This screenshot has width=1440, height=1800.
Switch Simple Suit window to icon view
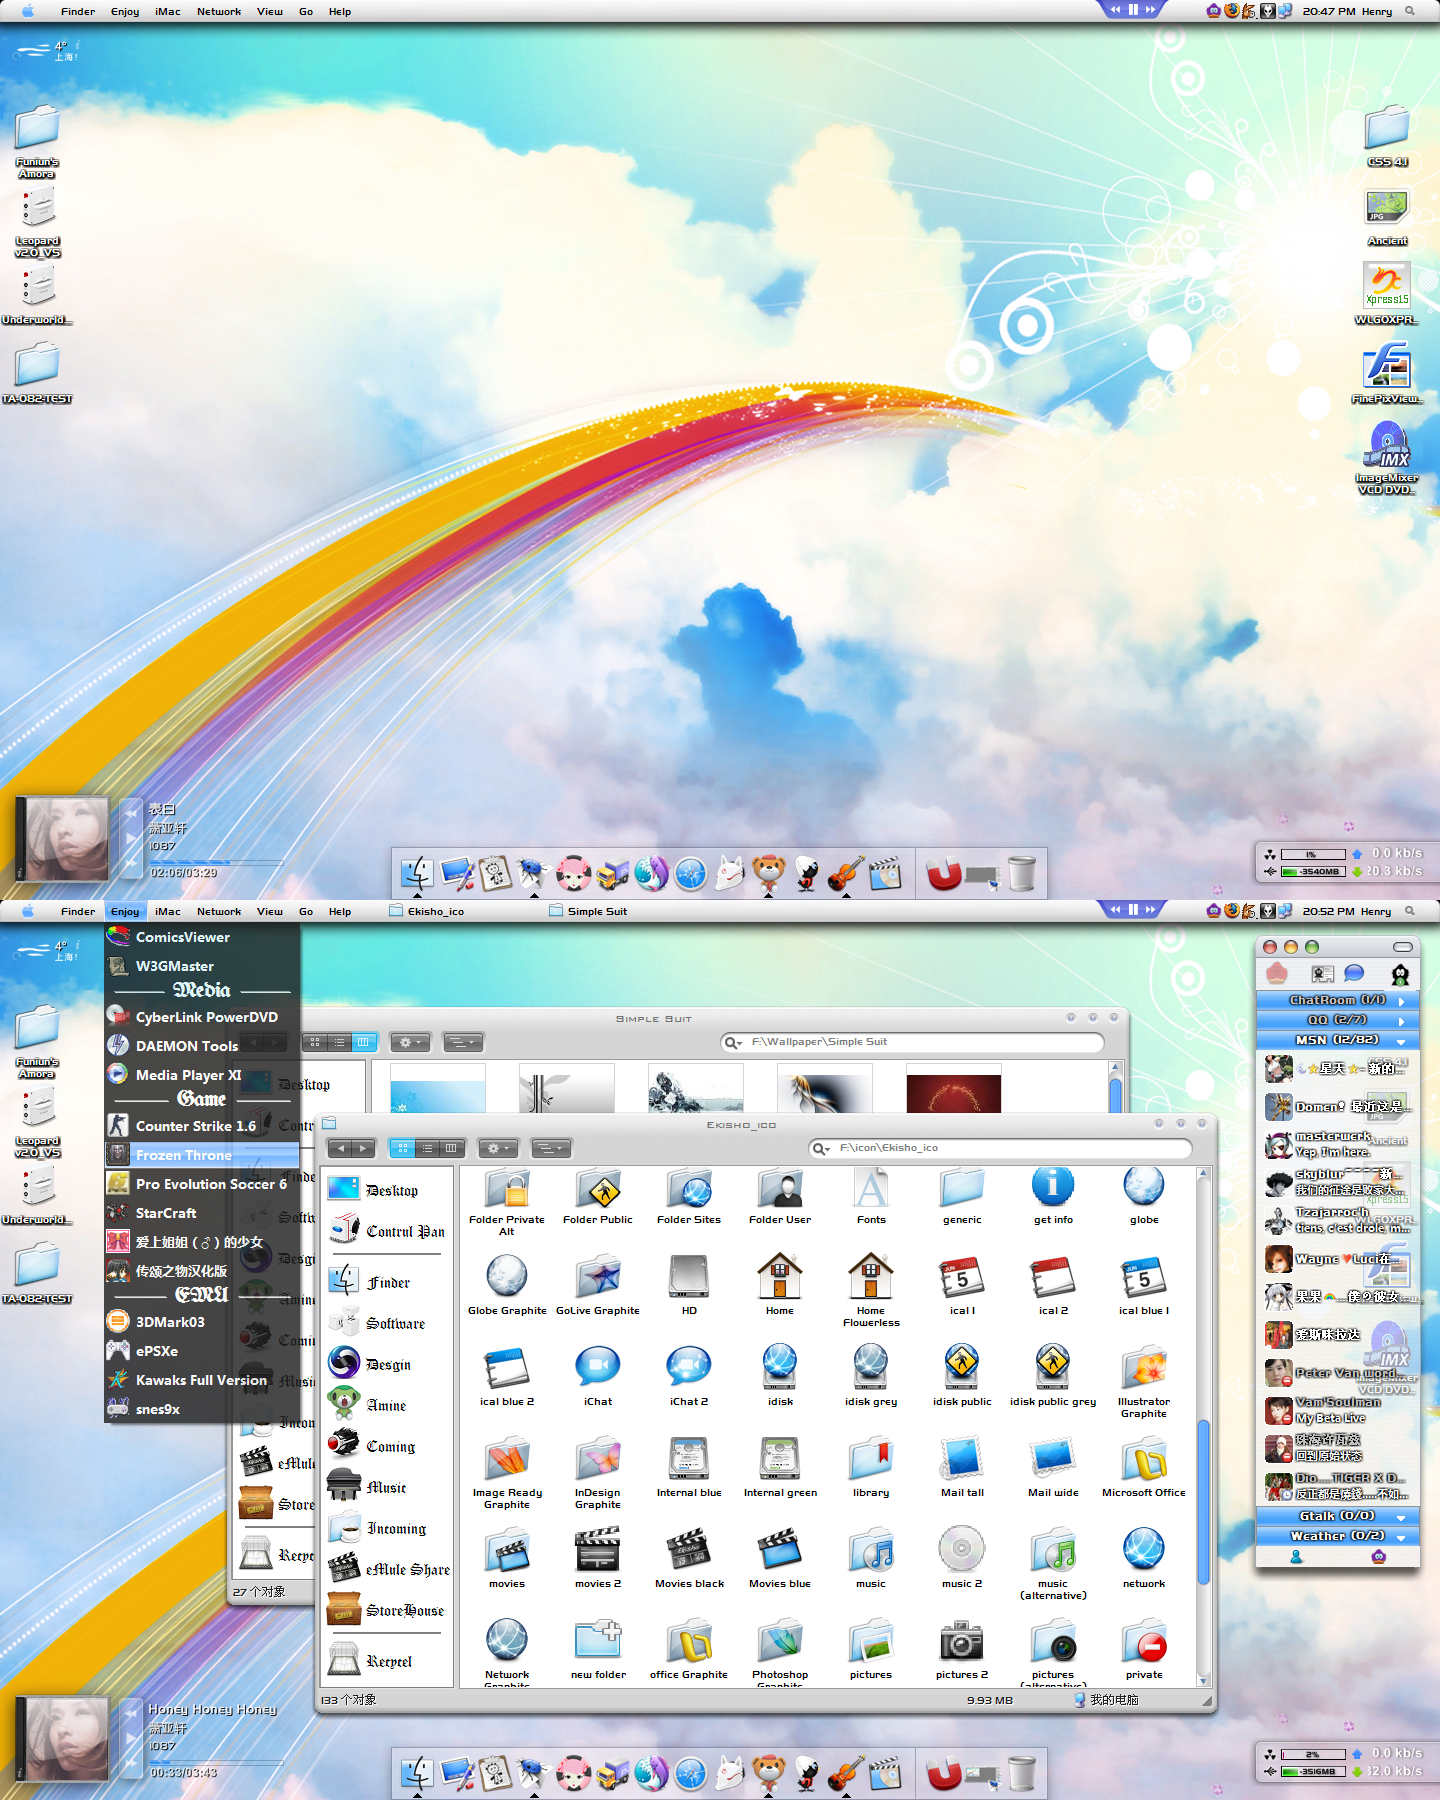point(315,1042)
